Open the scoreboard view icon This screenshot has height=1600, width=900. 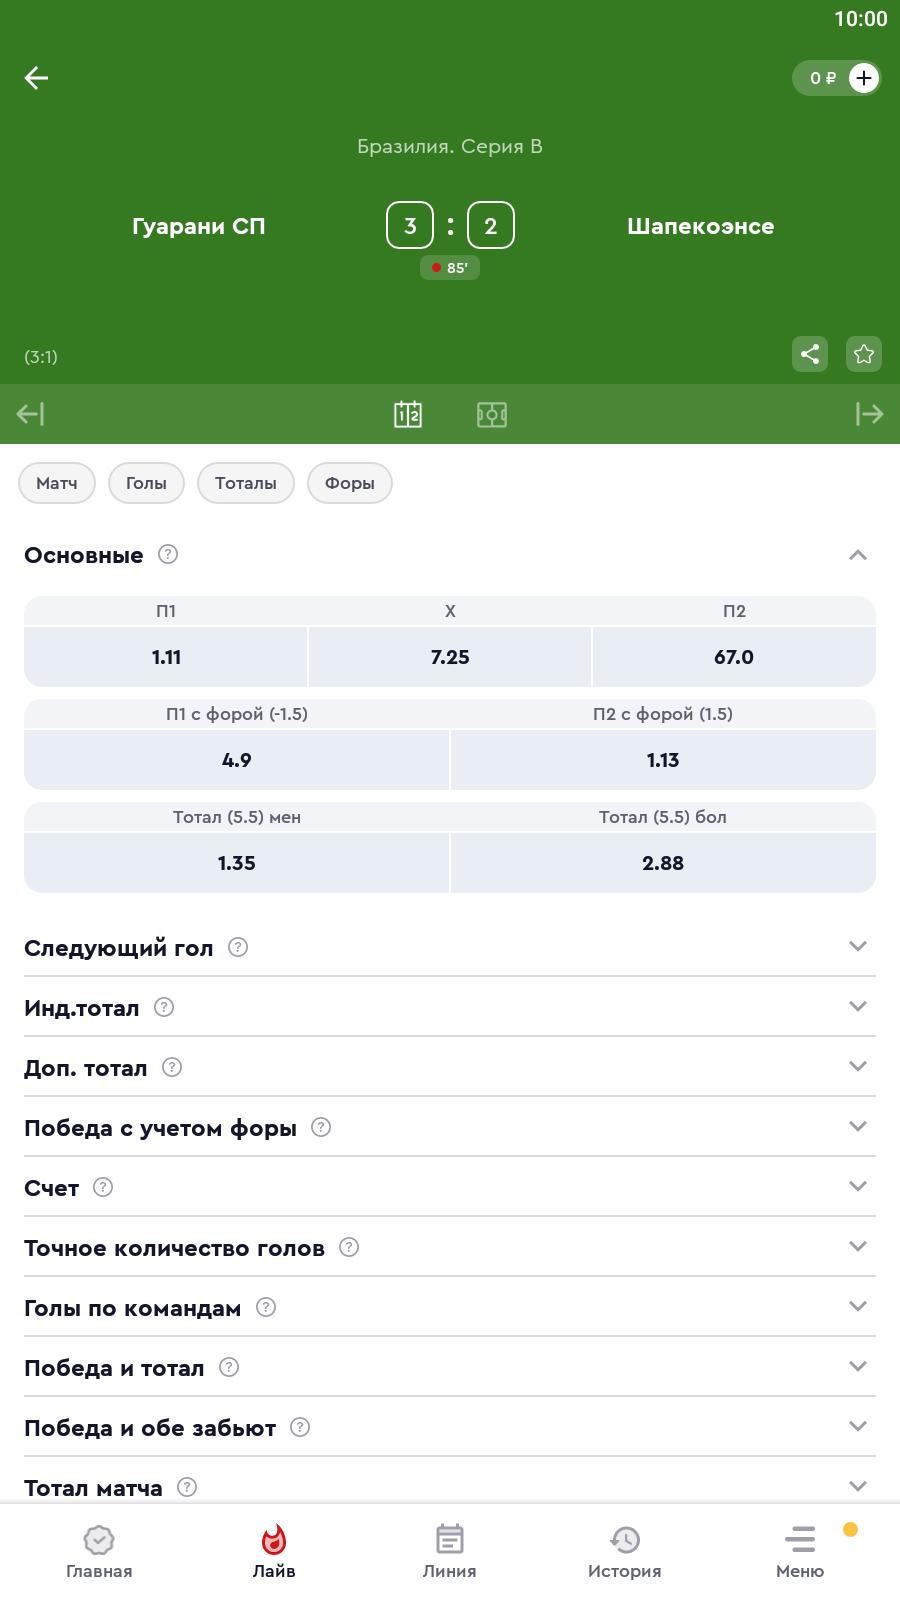(x=408, y=414)
